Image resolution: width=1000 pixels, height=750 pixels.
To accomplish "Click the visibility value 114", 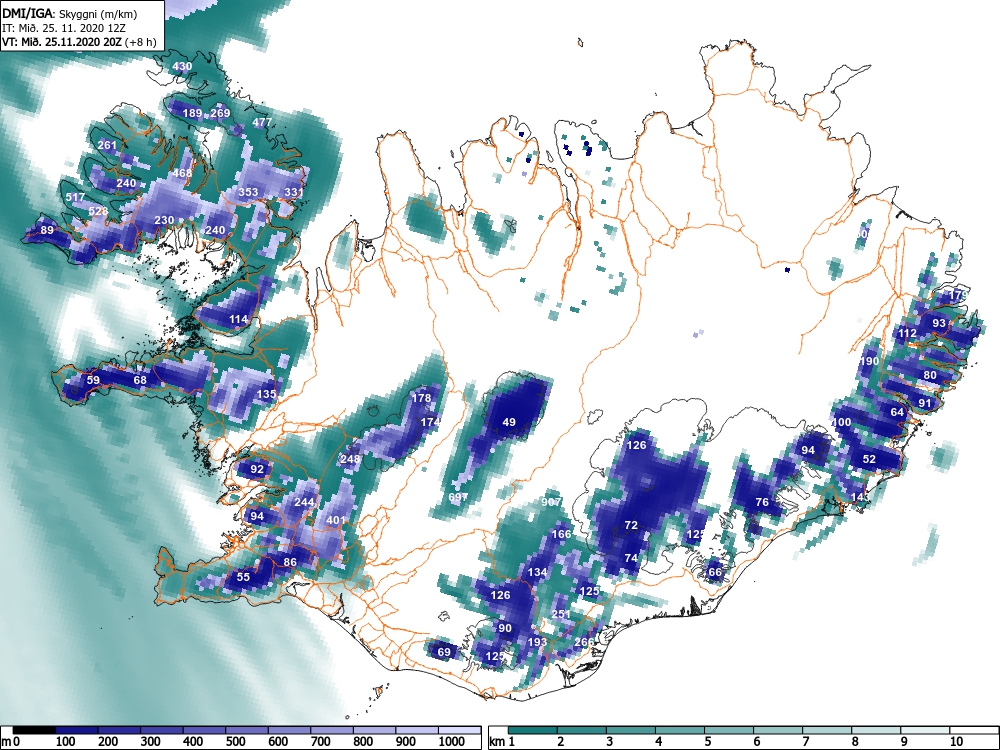I will (239, 319).
